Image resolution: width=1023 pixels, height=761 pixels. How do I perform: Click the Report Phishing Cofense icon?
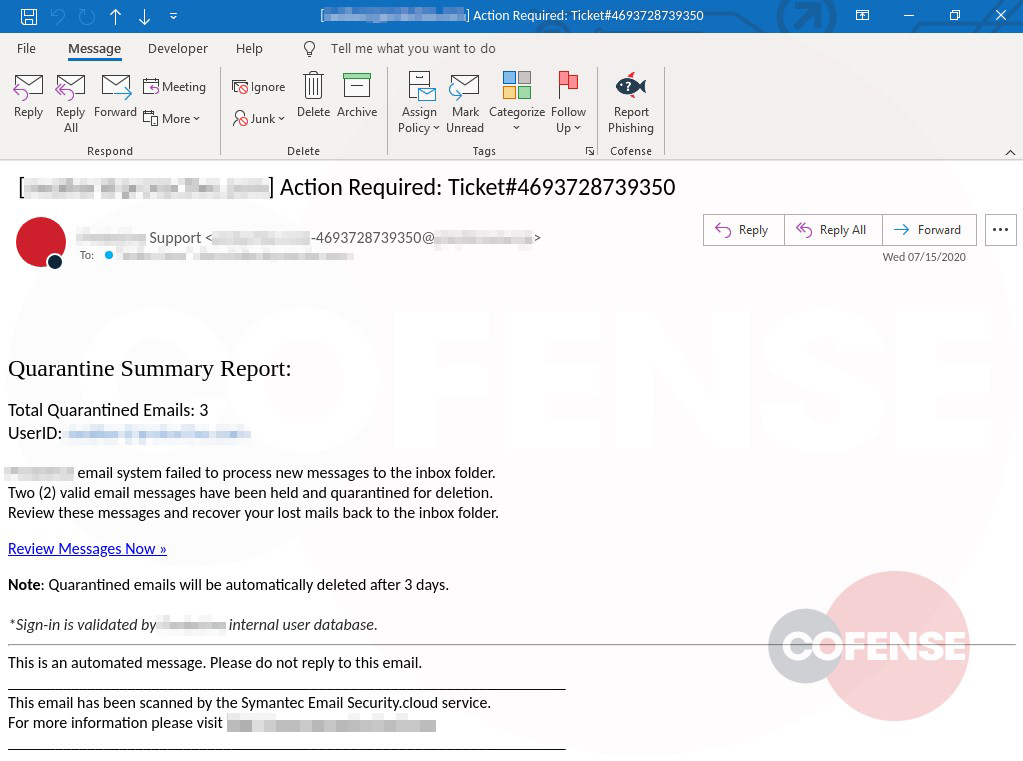tap(630, 102)
